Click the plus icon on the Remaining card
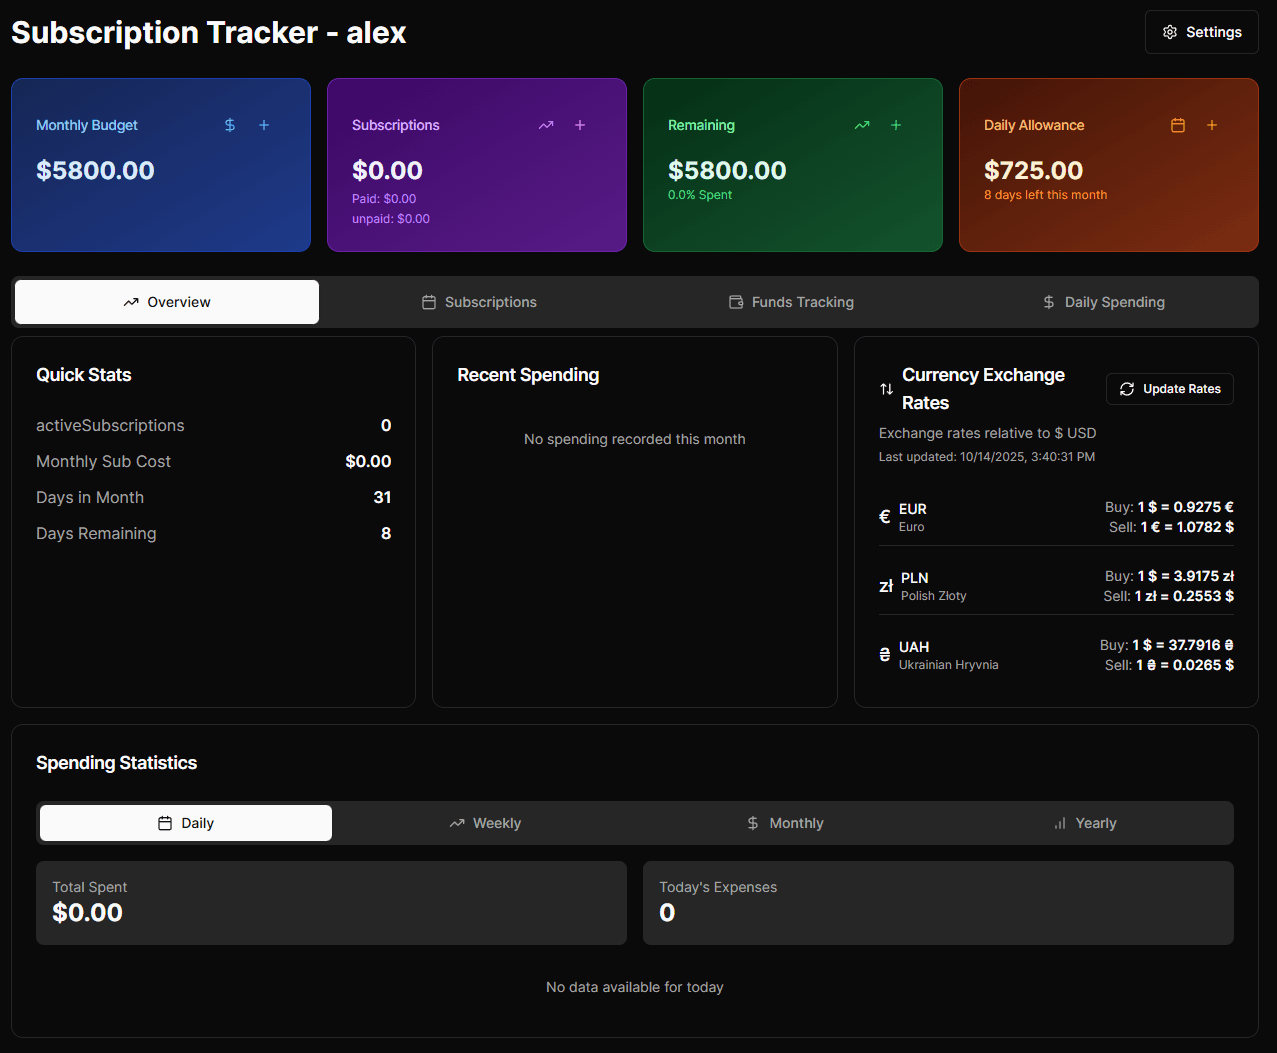 [x=895, y=125]
